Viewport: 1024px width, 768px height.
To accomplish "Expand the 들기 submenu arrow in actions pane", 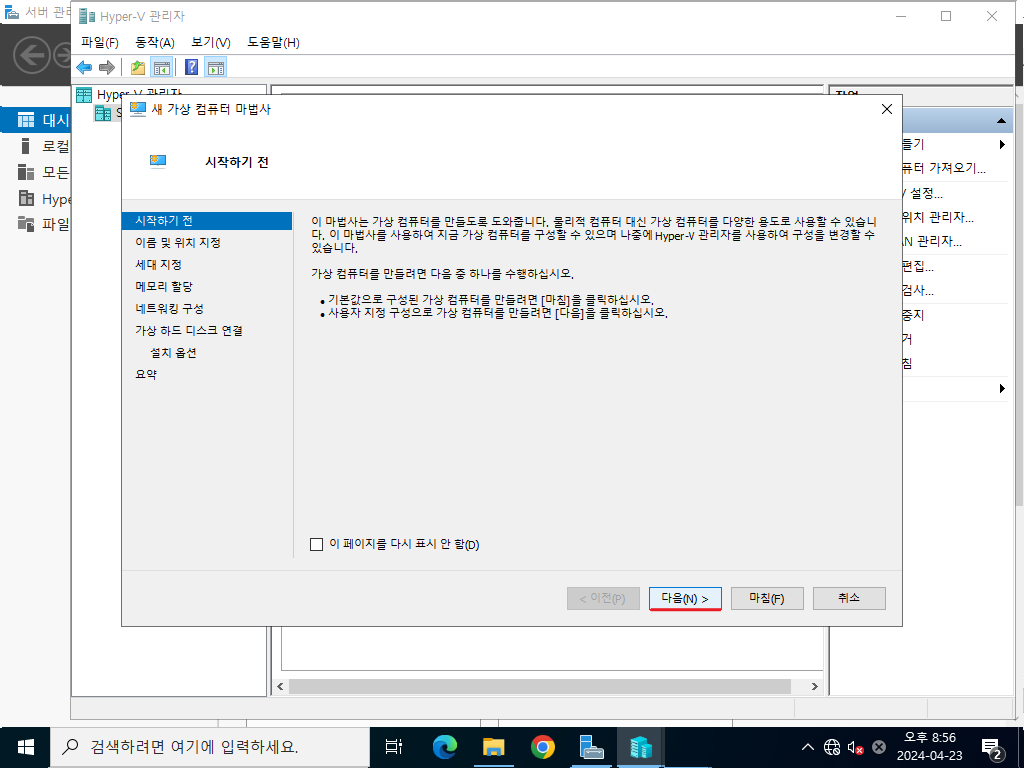I will click(1002, 144).
